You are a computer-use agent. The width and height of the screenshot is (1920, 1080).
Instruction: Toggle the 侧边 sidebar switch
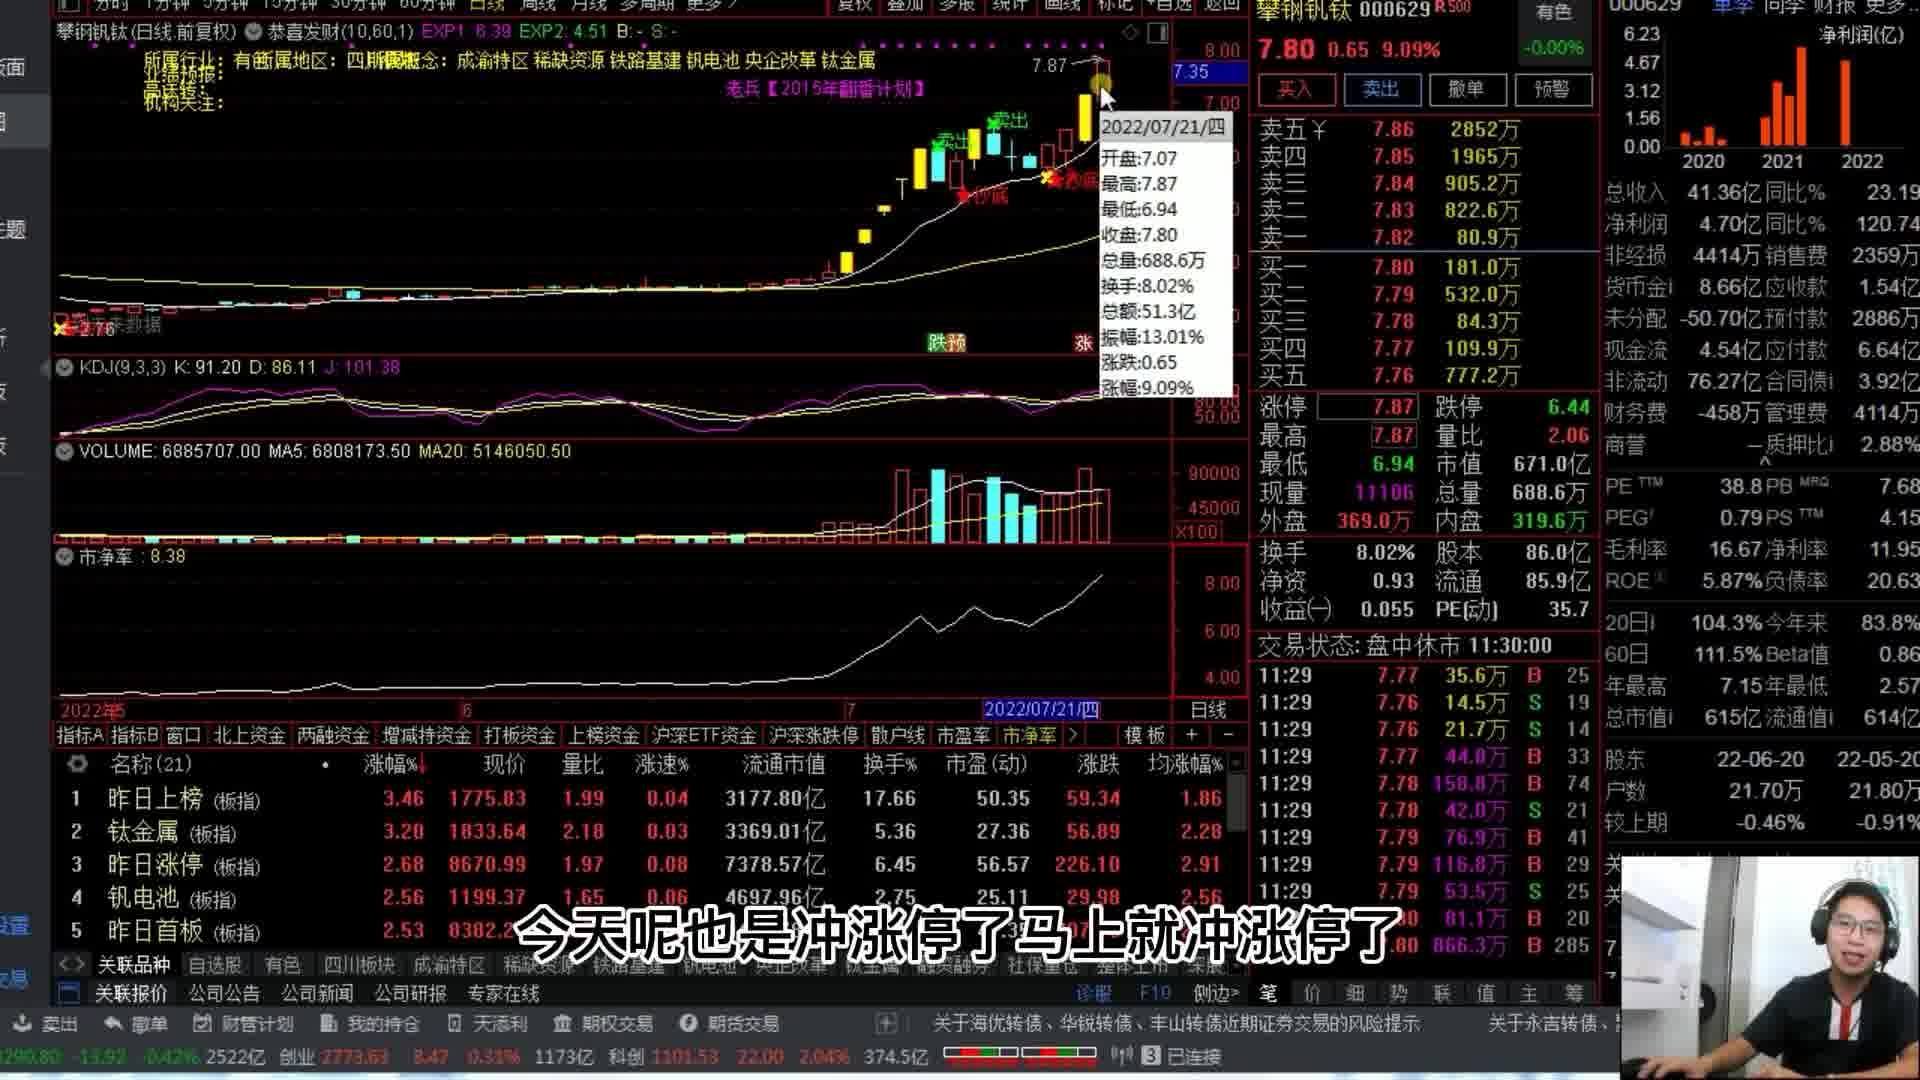[1215, 993]
